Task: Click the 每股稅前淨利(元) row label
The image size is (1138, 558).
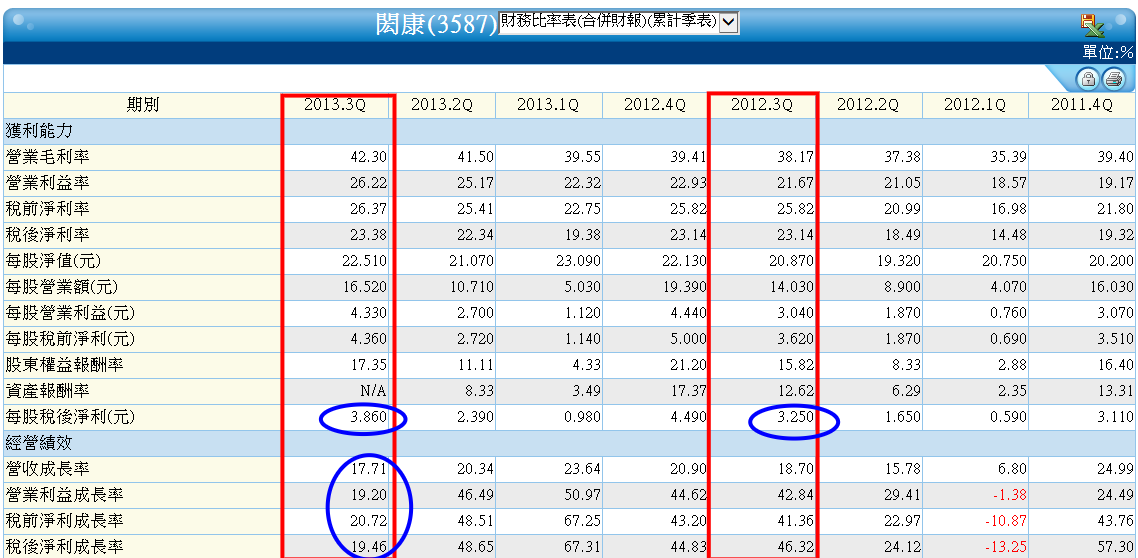Action: tap(70, 339)
